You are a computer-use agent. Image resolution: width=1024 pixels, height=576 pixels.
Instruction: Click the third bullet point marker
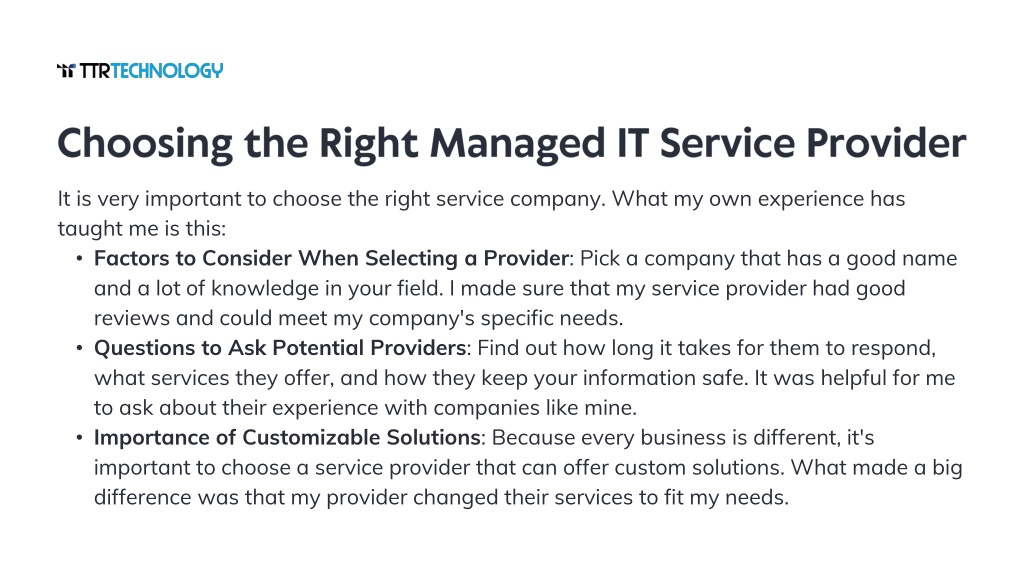coord(79,438)
